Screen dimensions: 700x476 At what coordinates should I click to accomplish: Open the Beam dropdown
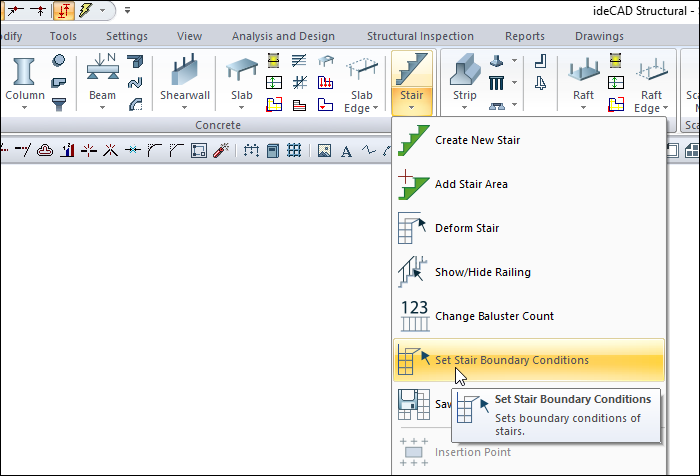click(102, 104)
